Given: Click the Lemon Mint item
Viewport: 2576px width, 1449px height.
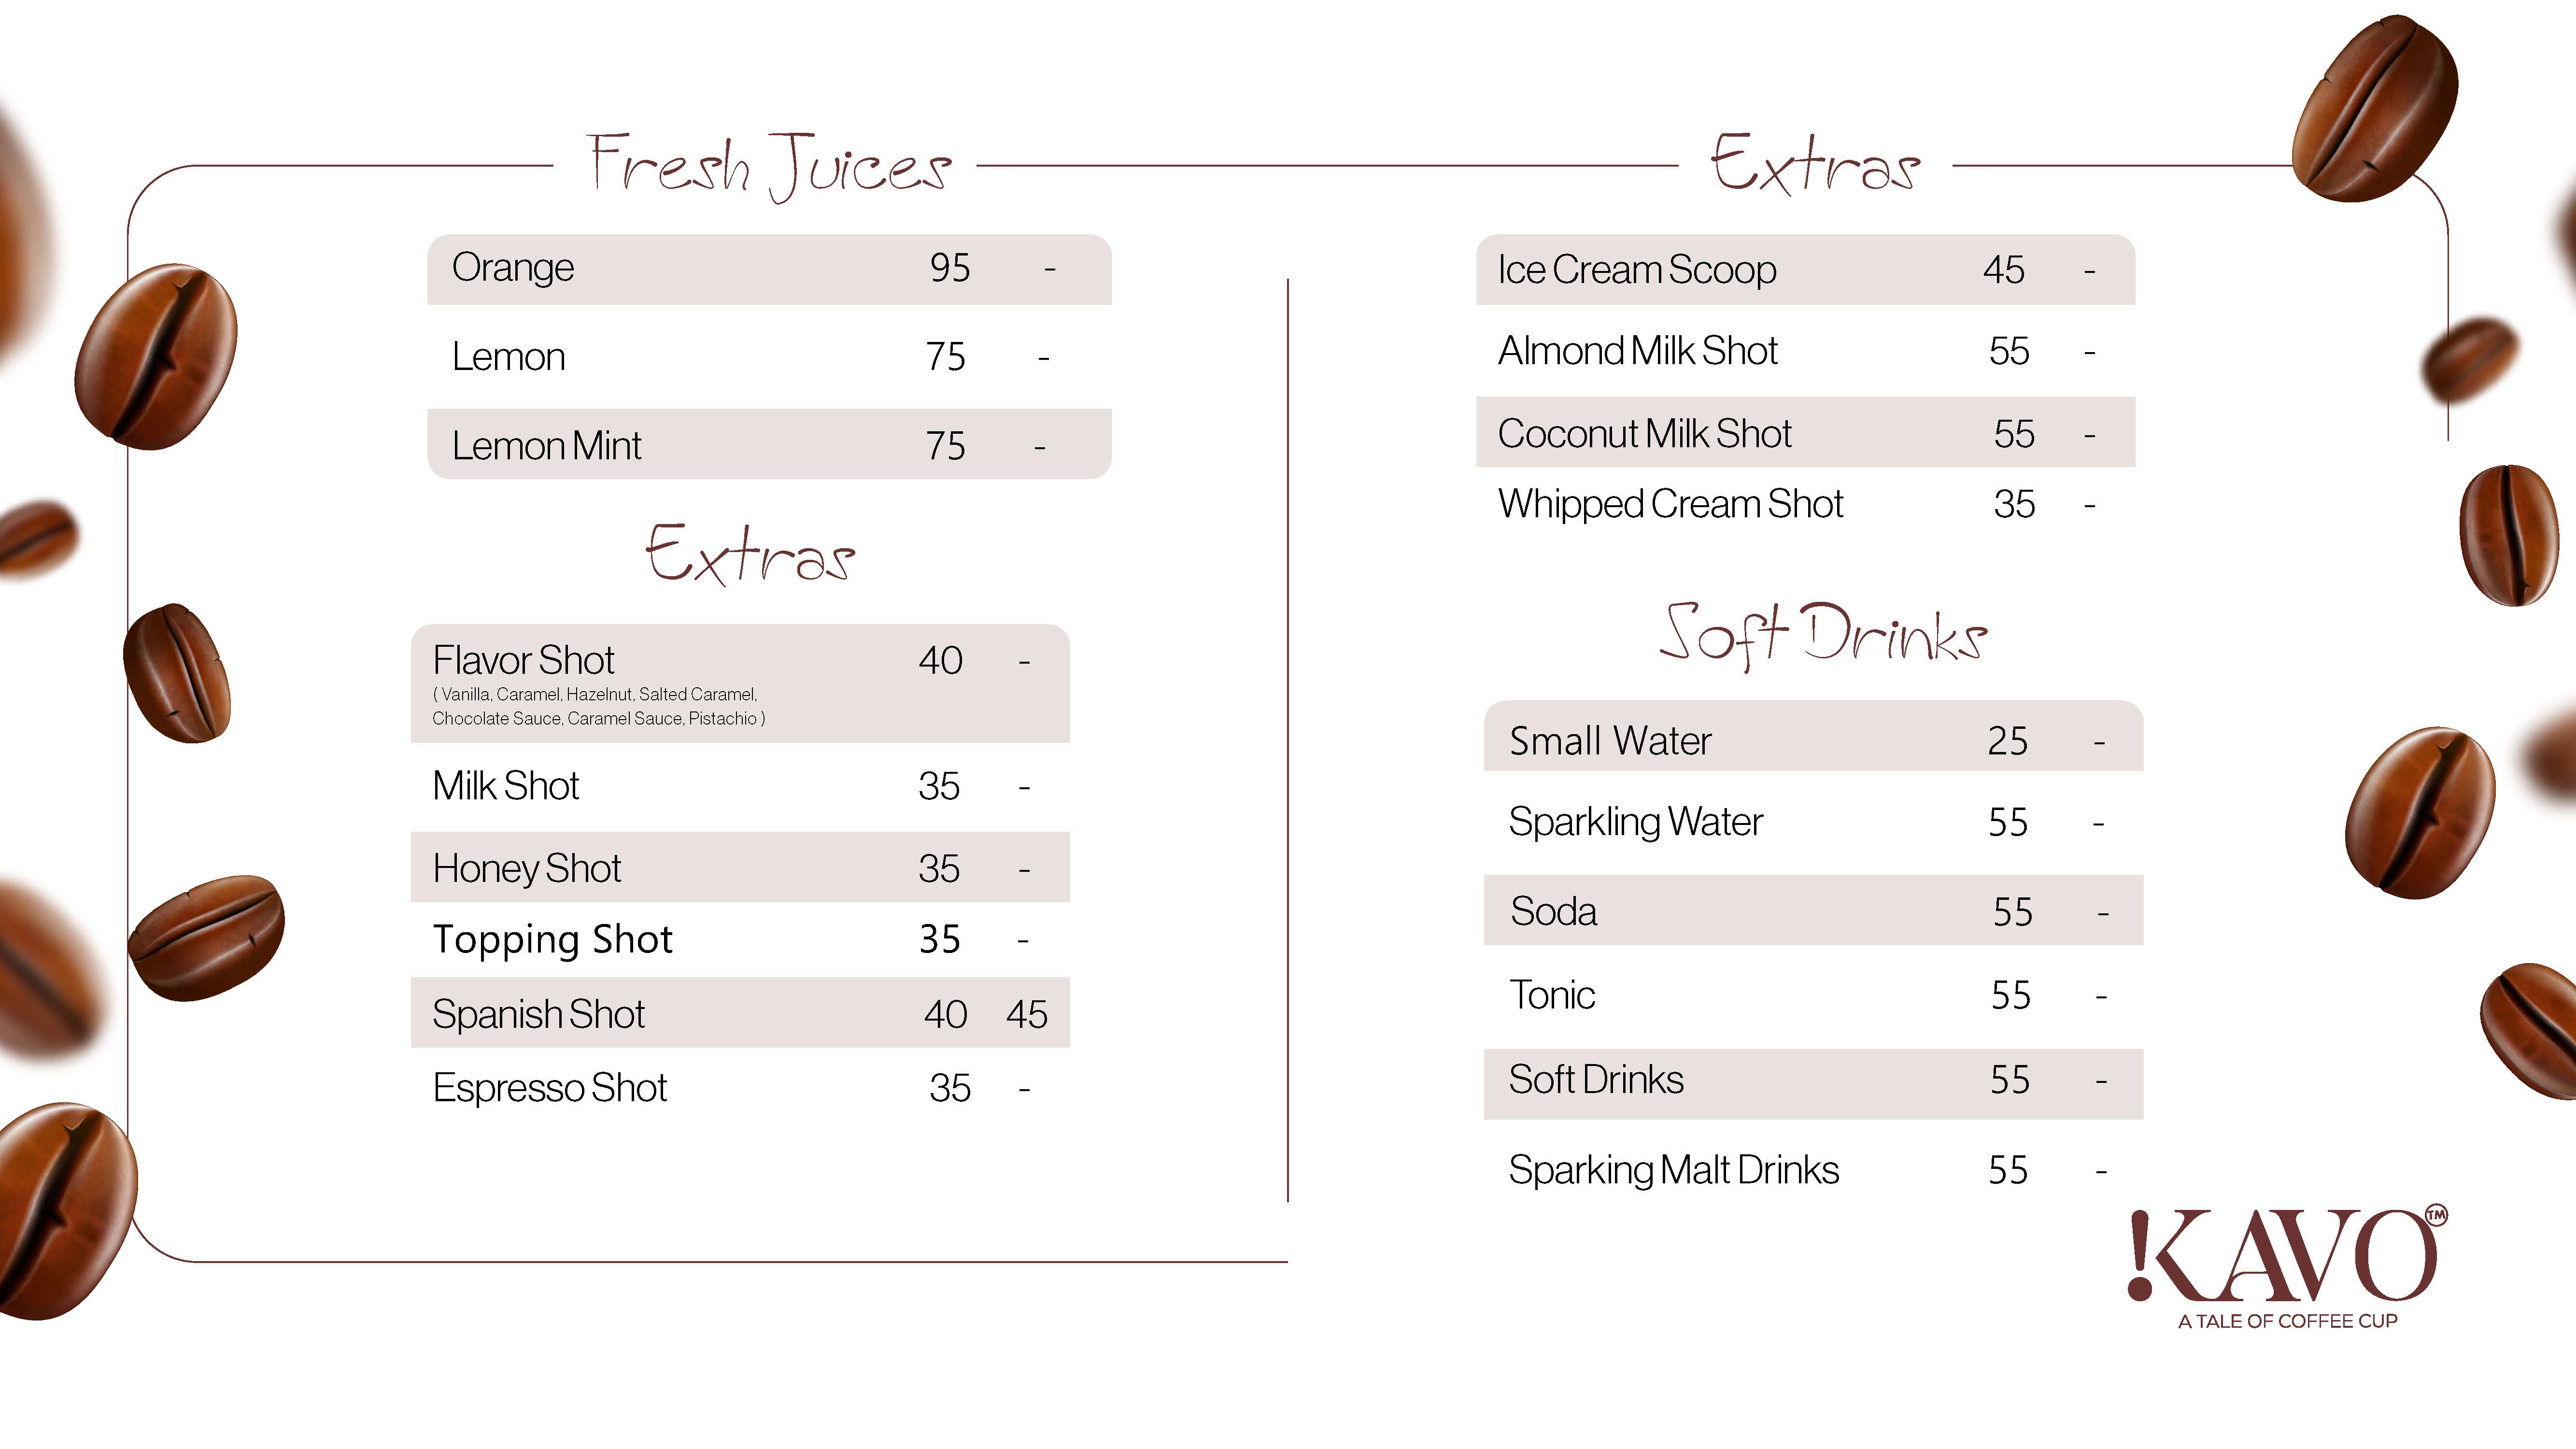Looking at the screenshot, I should tap(546, 446).
